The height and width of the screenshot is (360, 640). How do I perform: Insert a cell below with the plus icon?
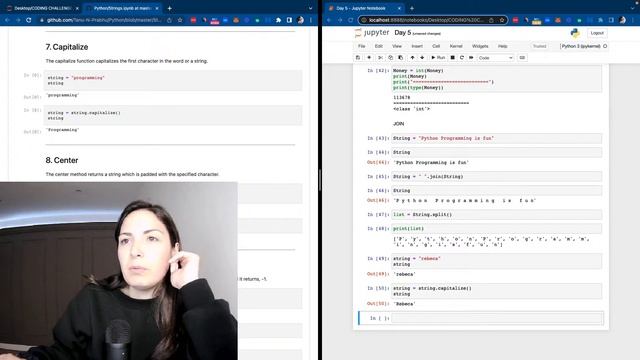click(369, 58)
